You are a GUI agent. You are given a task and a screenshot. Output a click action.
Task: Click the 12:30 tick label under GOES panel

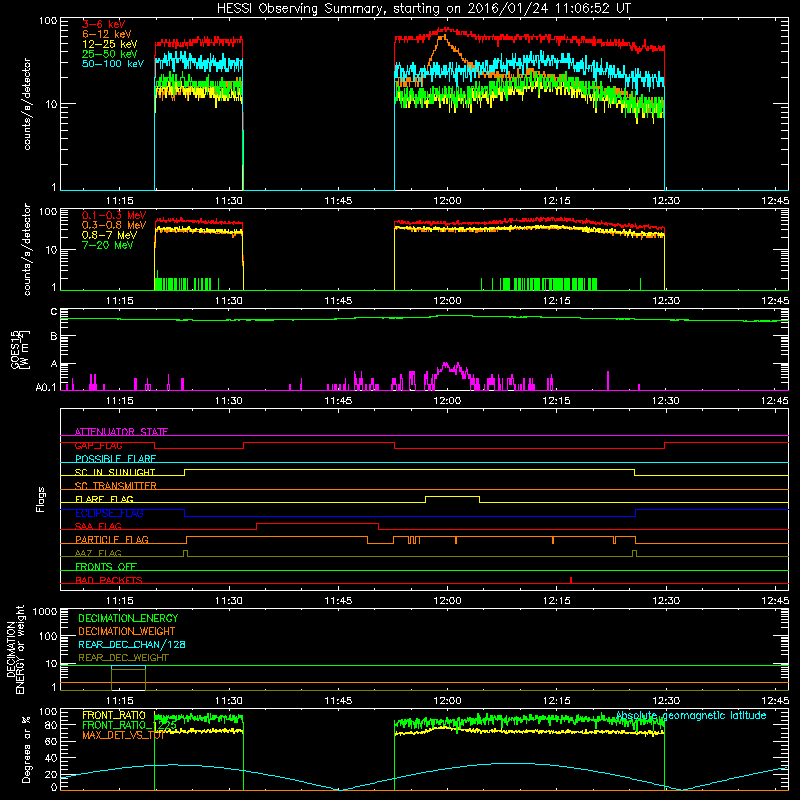[666, 401]
